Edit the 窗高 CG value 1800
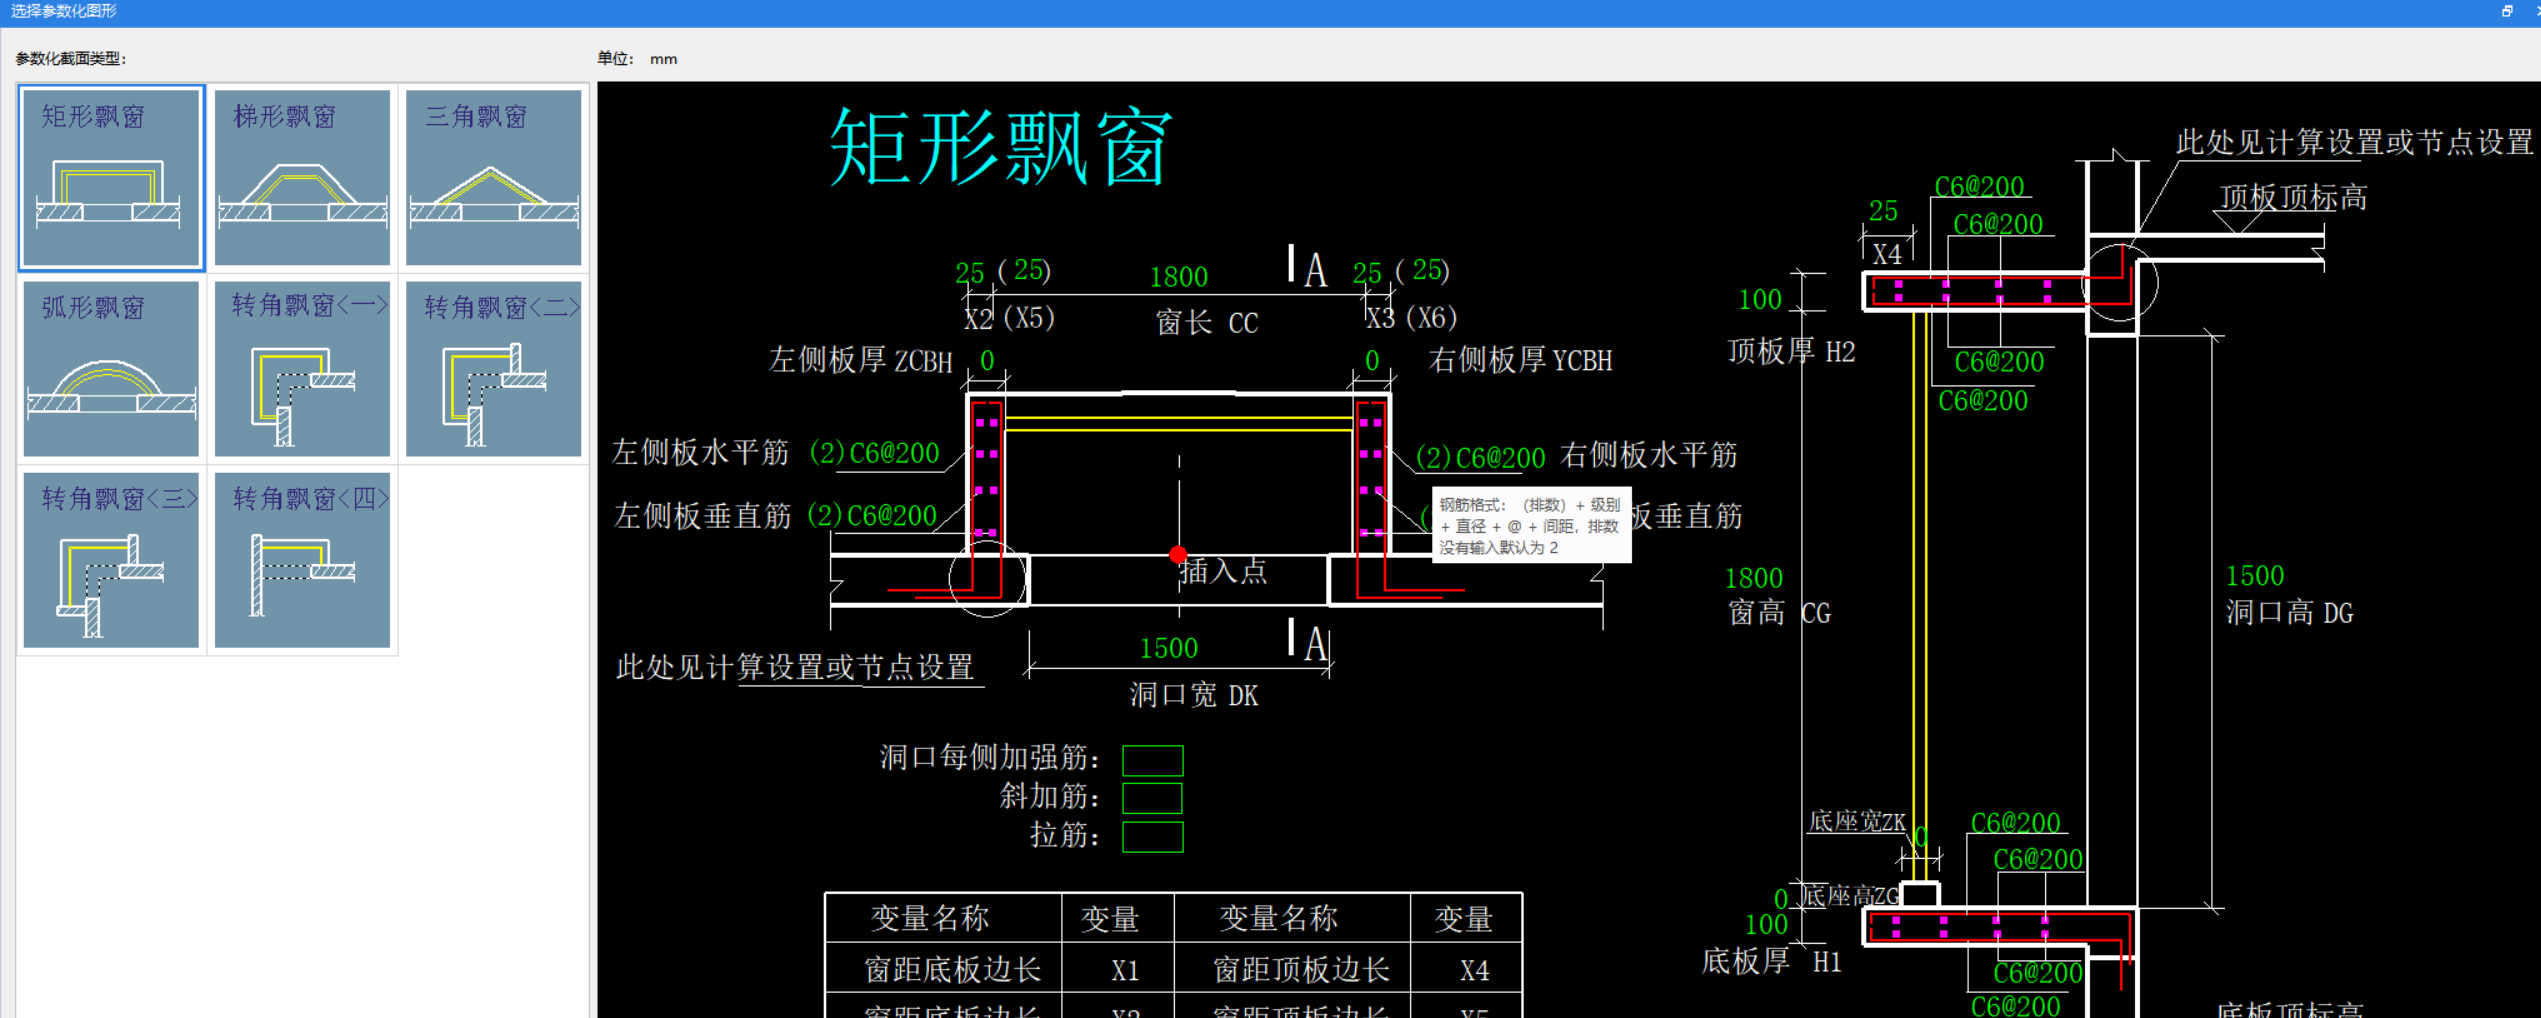Image resolution: width=2541 pixels, height=1018 pixels. (x=1754, y=578)
